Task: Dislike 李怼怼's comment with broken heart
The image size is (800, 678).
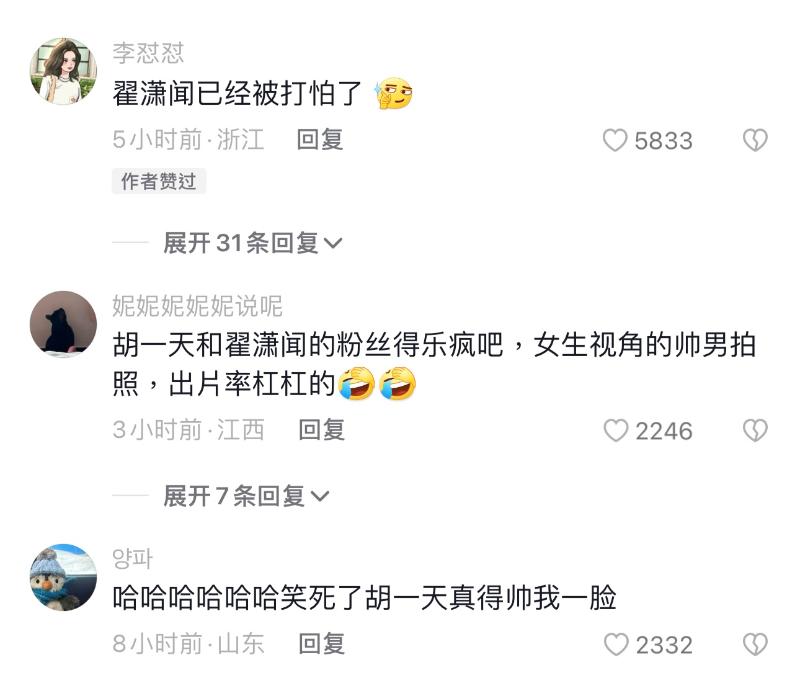Action: [755, 140]
